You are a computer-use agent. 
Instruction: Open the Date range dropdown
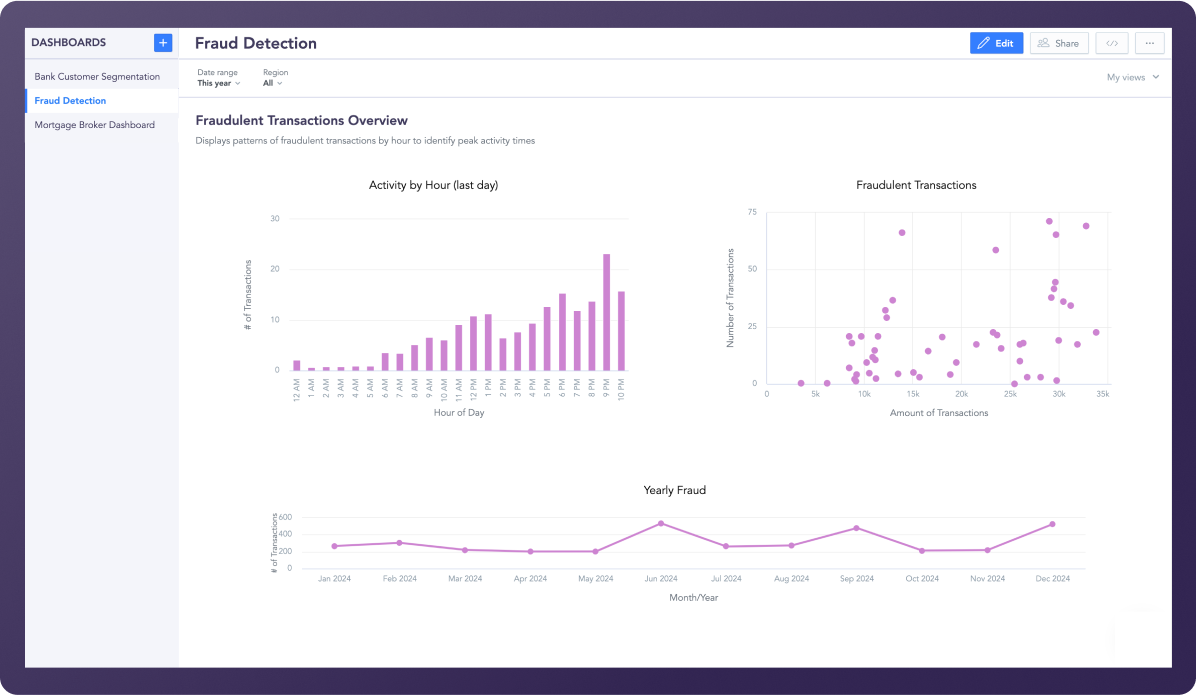click(218, 82)
